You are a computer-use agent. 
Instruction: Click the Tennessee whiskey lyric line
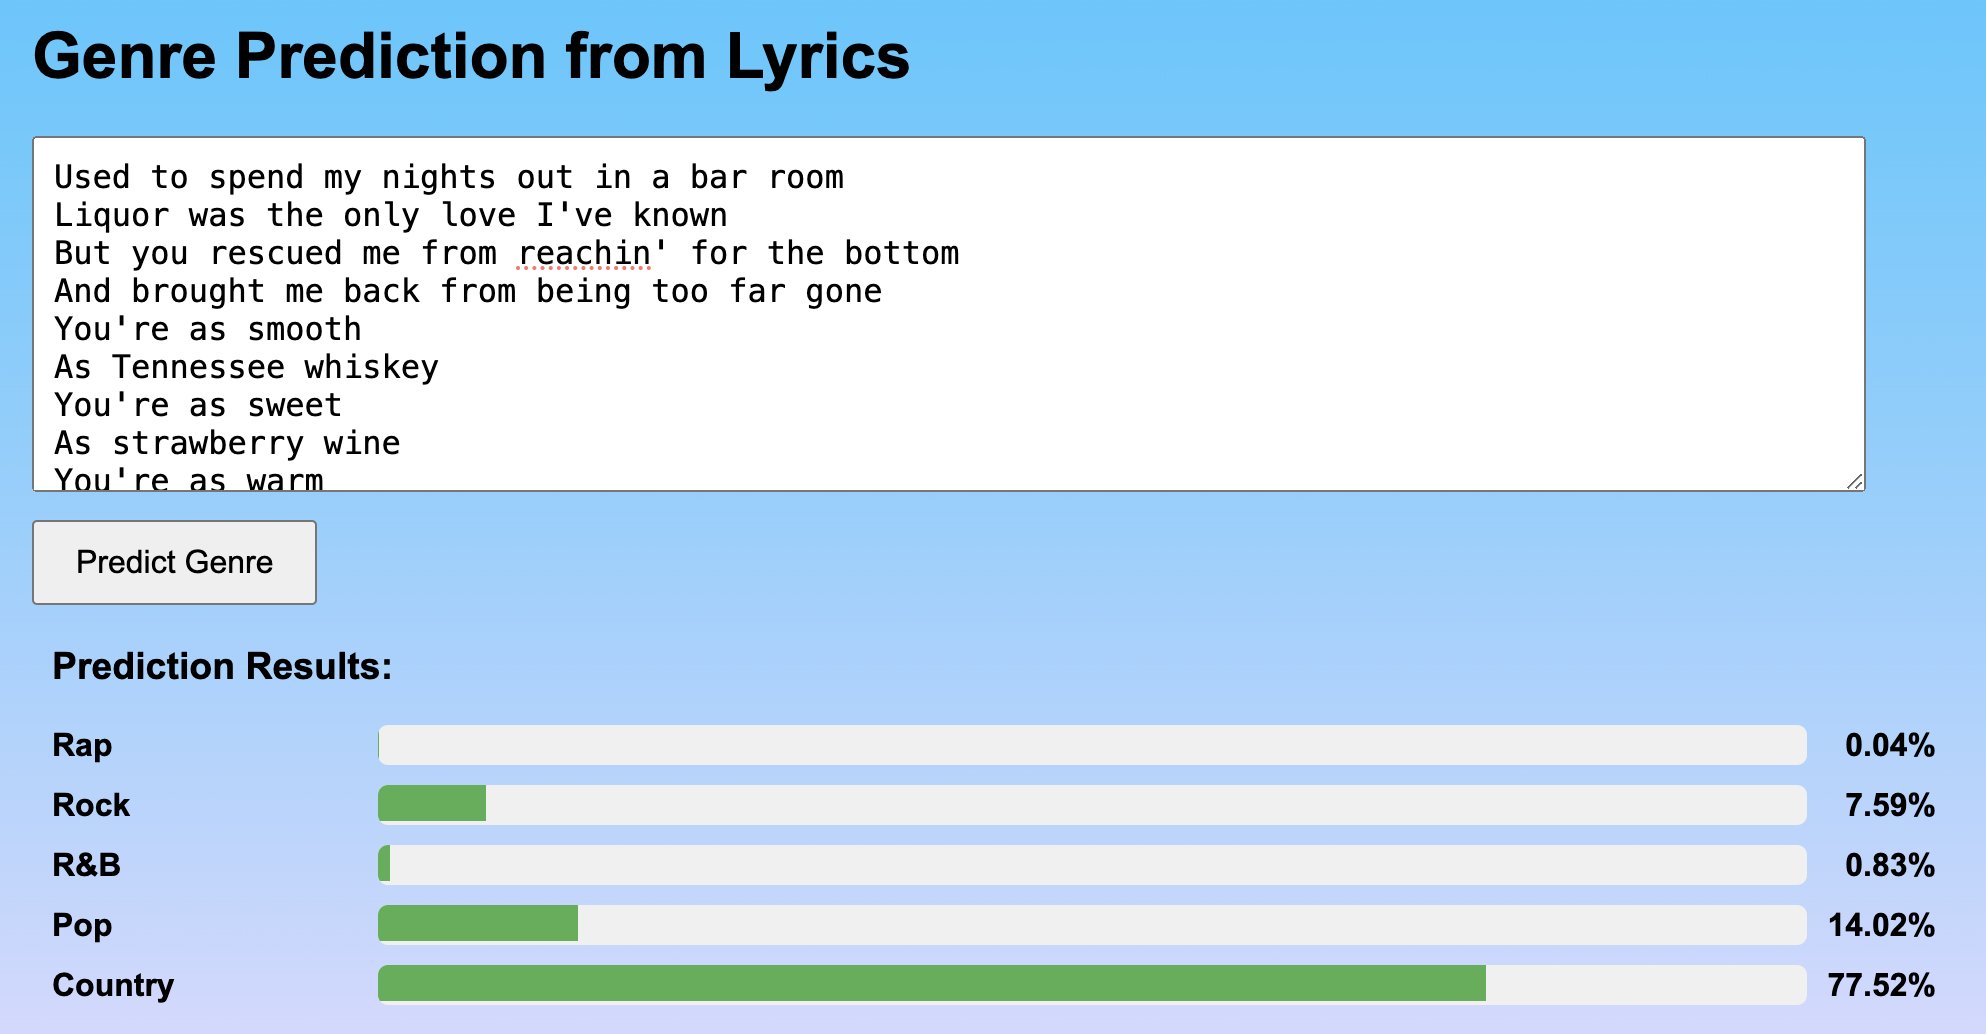[x=246, y=367]
